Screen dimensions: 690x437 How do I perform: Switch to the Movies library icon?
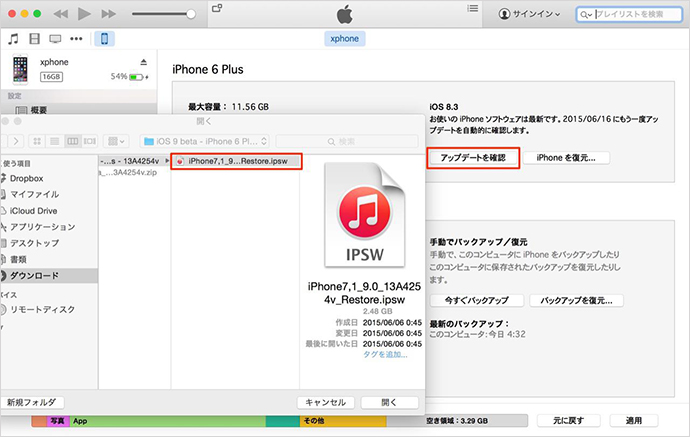34,39
